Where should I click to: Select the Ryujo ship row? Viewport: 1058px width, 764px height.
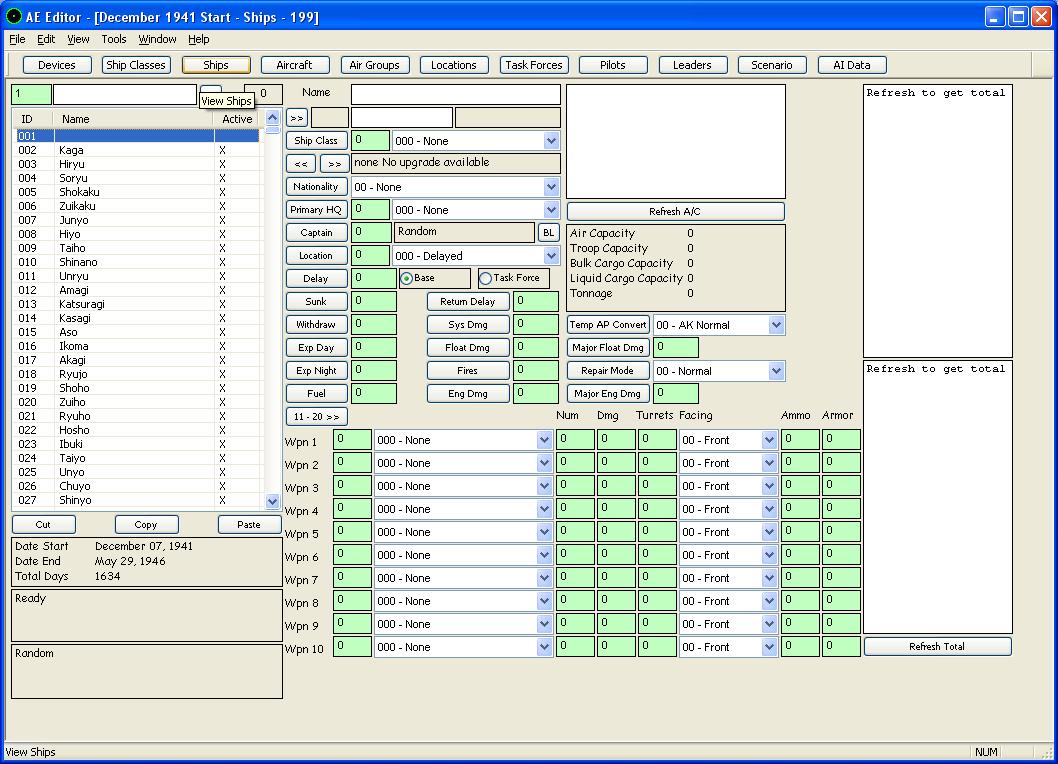(x=138, y=374)
